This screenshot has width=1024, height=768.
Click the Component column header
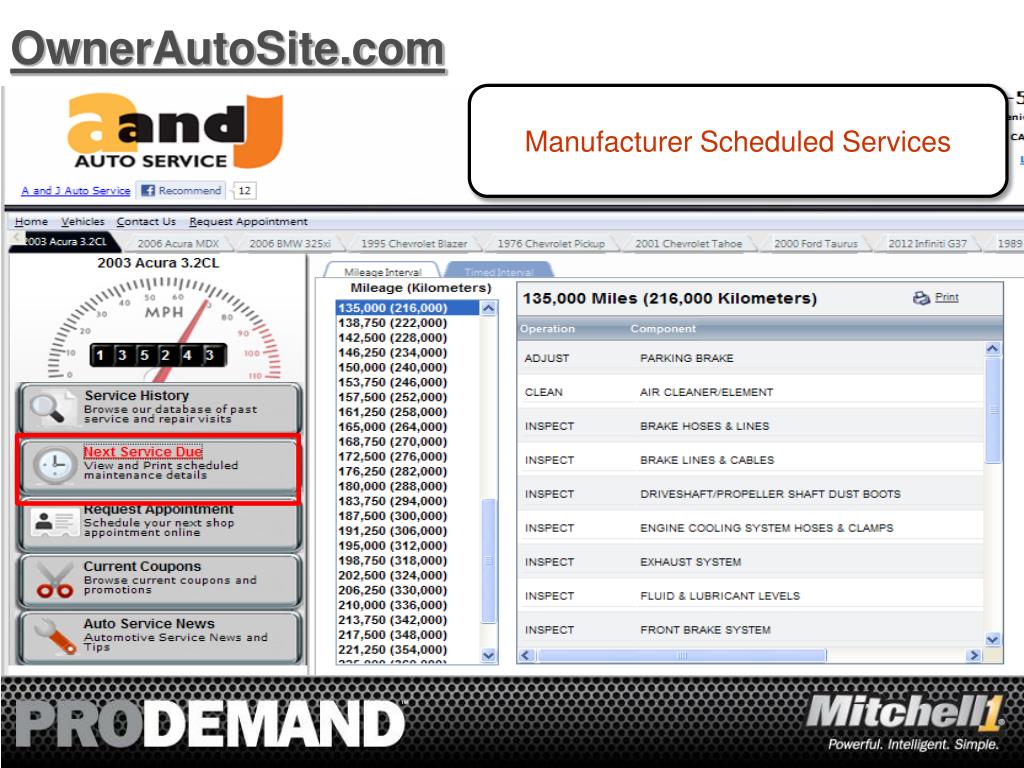[663, 328]
